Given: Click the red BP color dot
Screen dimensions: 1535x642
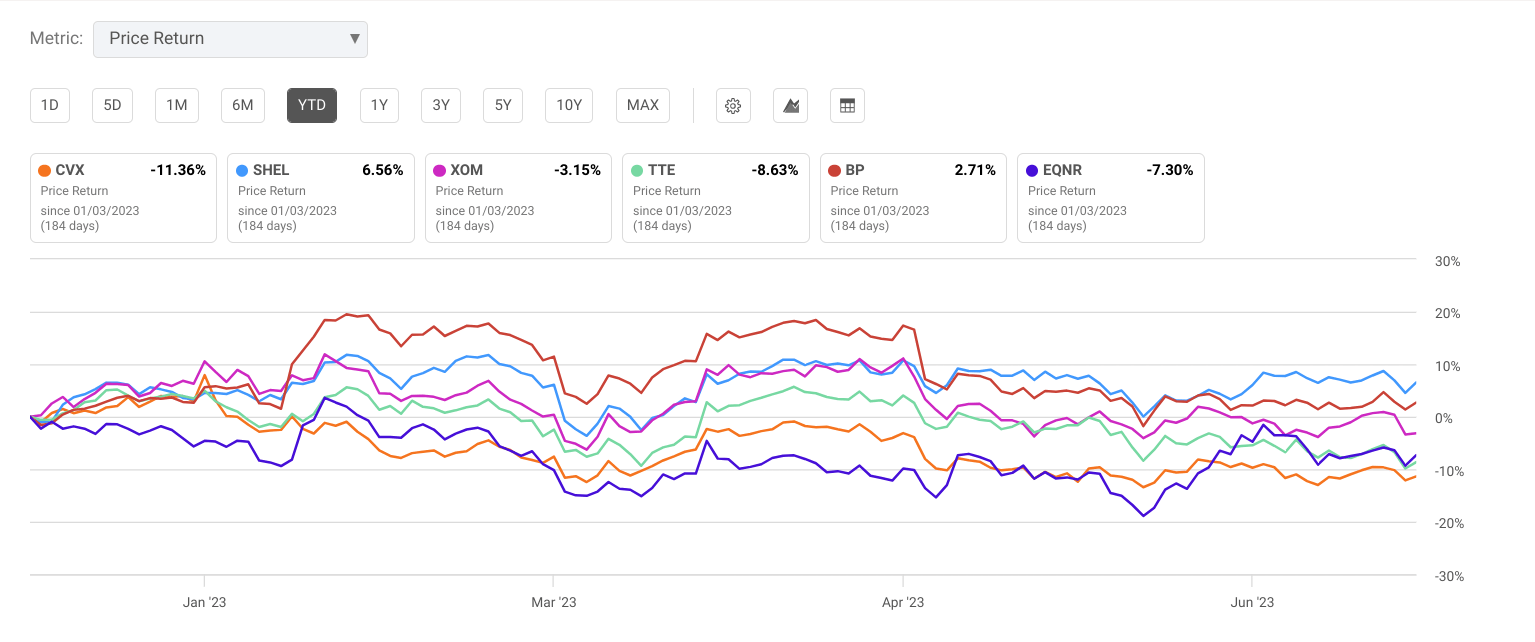Looking at the screenshot, I should point(833,170).
